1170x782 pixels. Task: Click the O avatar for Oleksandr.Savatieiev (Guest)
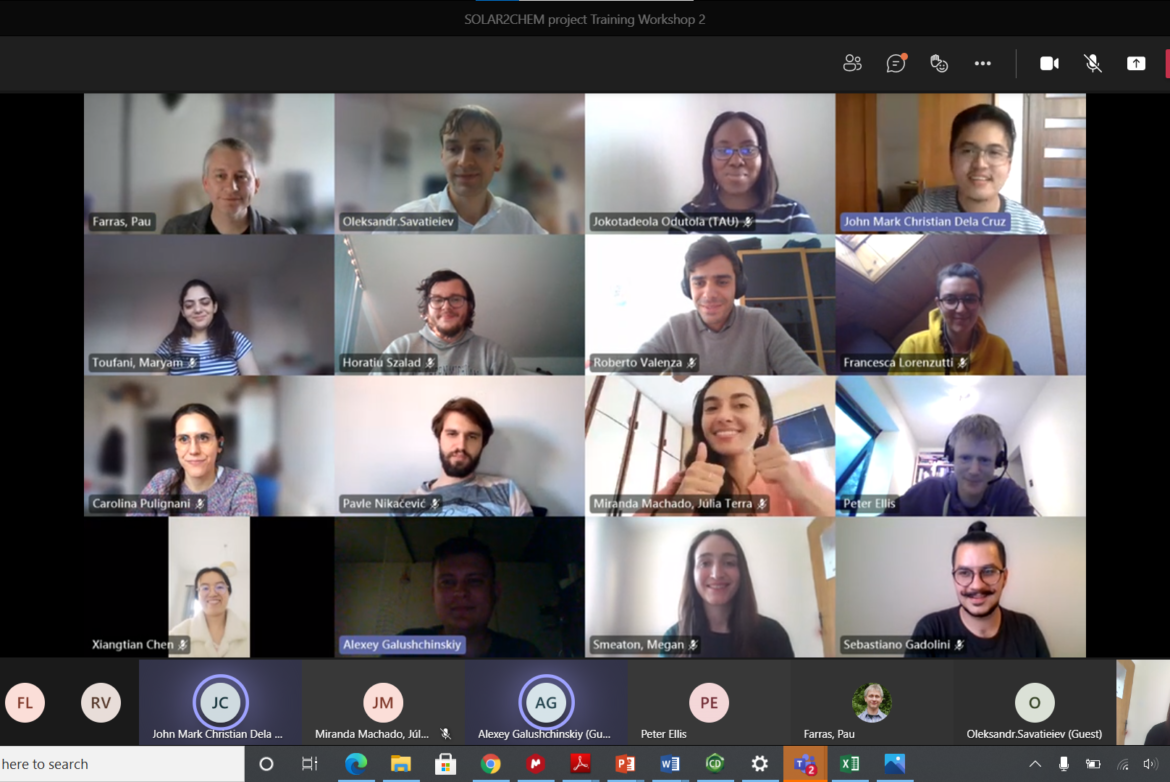[1034, 702]
